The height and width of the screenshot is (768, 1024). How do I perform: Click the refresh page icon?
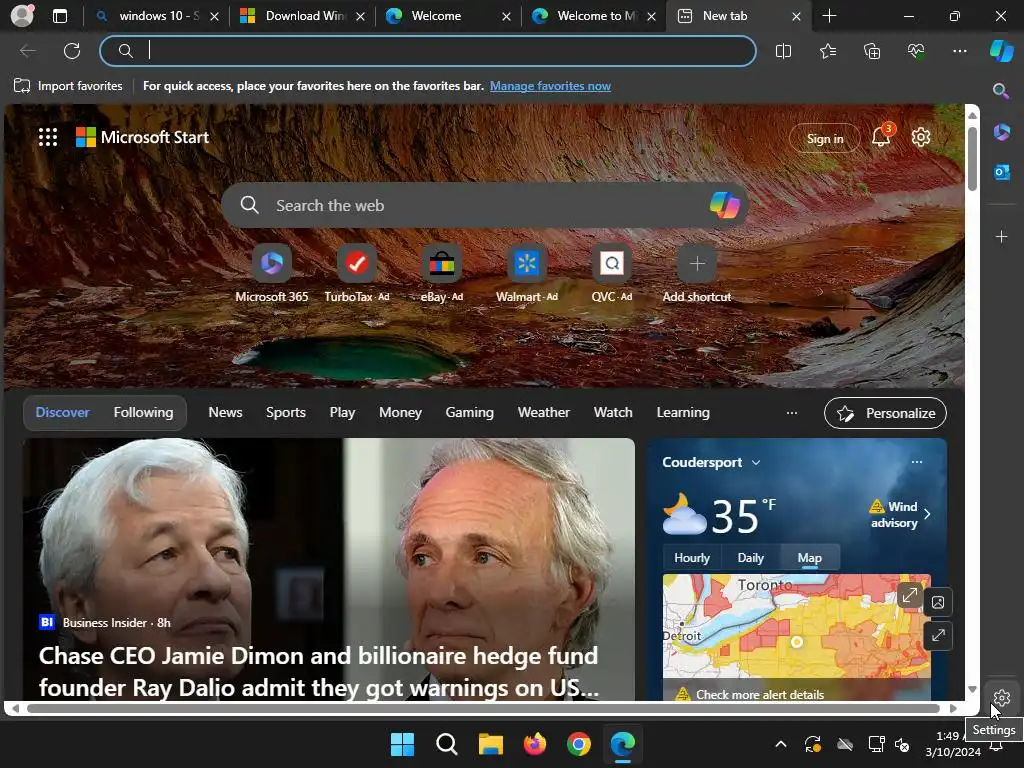(x=72, y=51)
